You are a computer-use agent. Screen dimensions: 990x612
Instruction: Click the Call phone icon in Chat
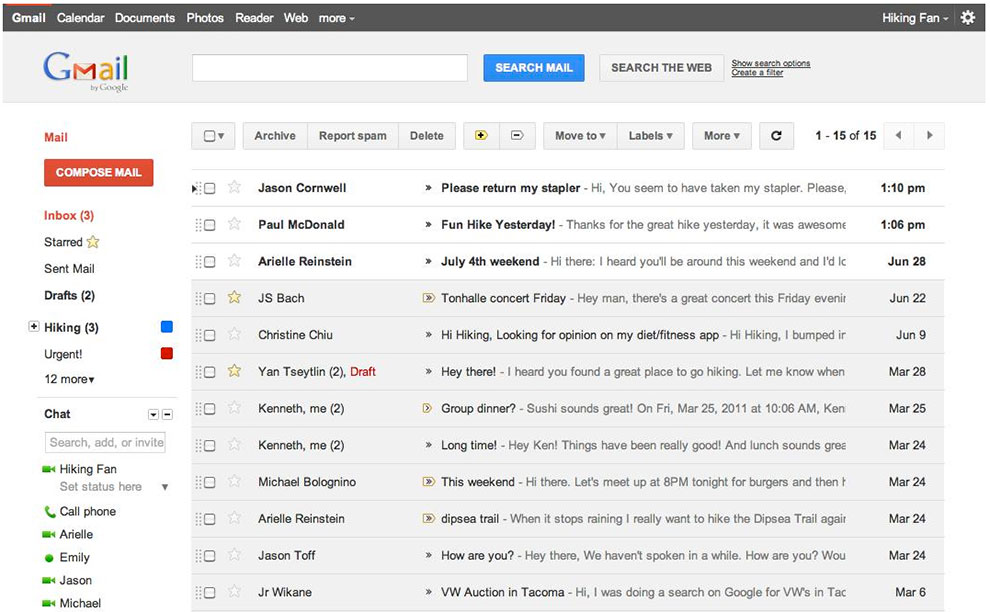click(49, 512)
